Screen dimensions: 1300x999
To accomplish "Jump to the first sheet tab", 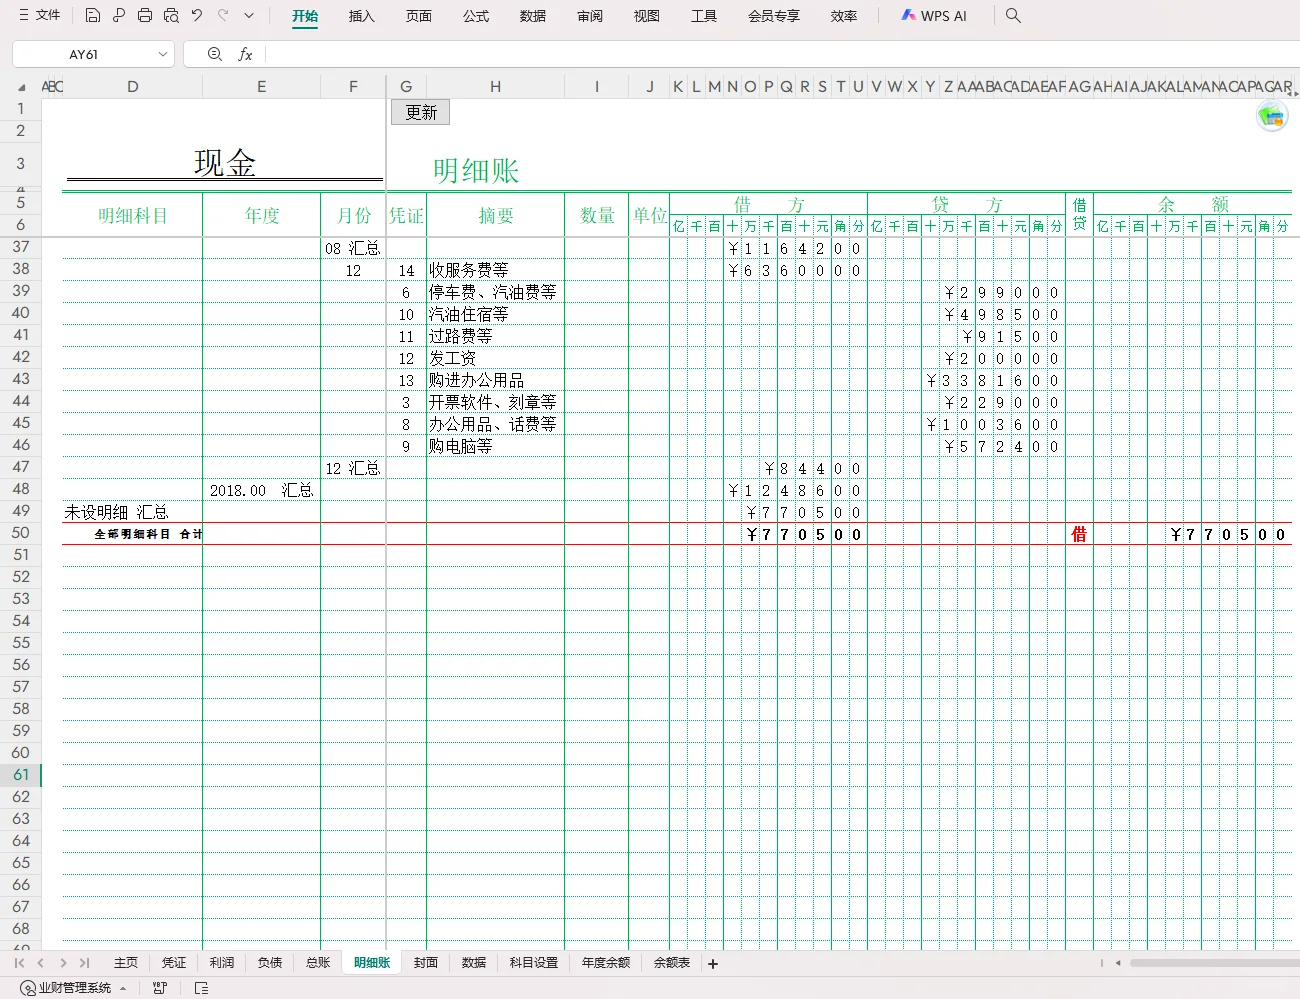I will (x=19, y=963).
